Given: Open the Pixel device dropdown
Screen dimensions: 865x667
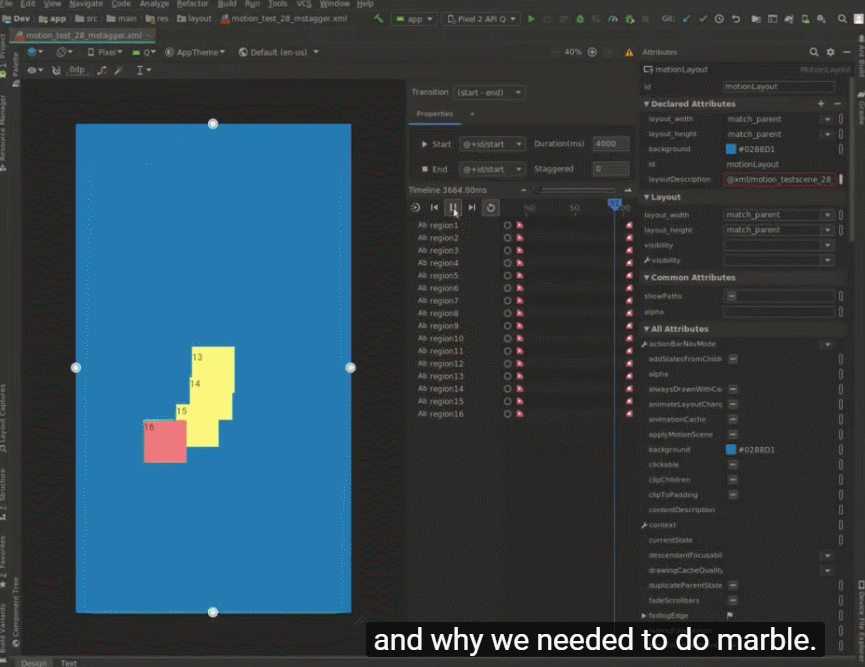Looking at the screenshot, I should click(105, 52).
